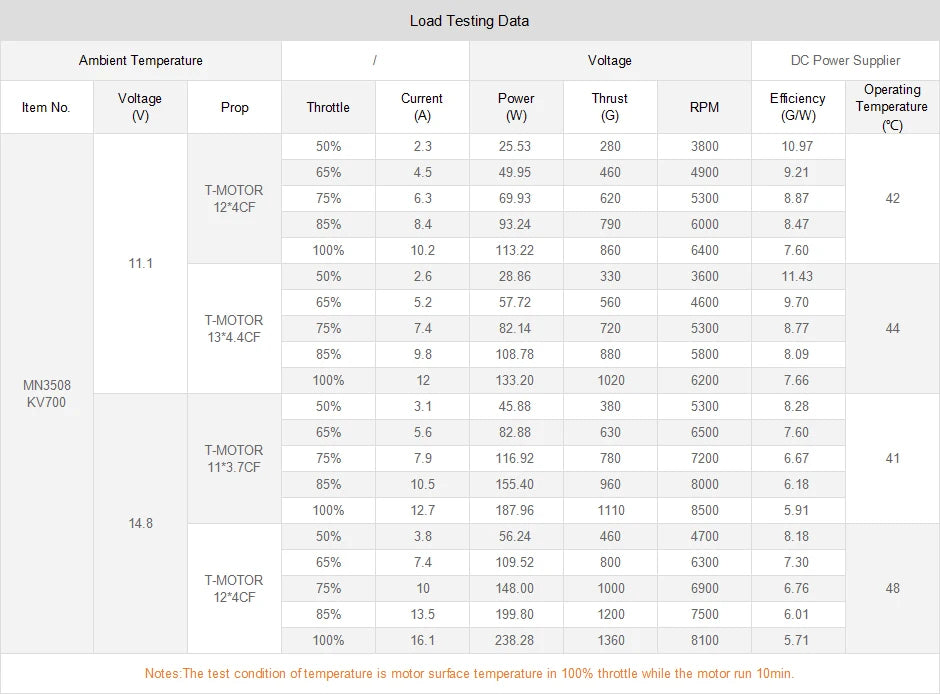Viewport: 940px width, 694px height.
Task: Click the T-MOTOR 11*3.7CF prop cell
Action: point(234,458)
